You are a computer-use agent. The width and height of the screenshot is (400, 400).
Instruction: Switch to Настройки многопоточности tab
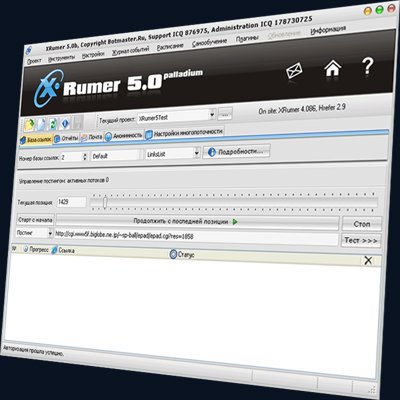point(184,133)
